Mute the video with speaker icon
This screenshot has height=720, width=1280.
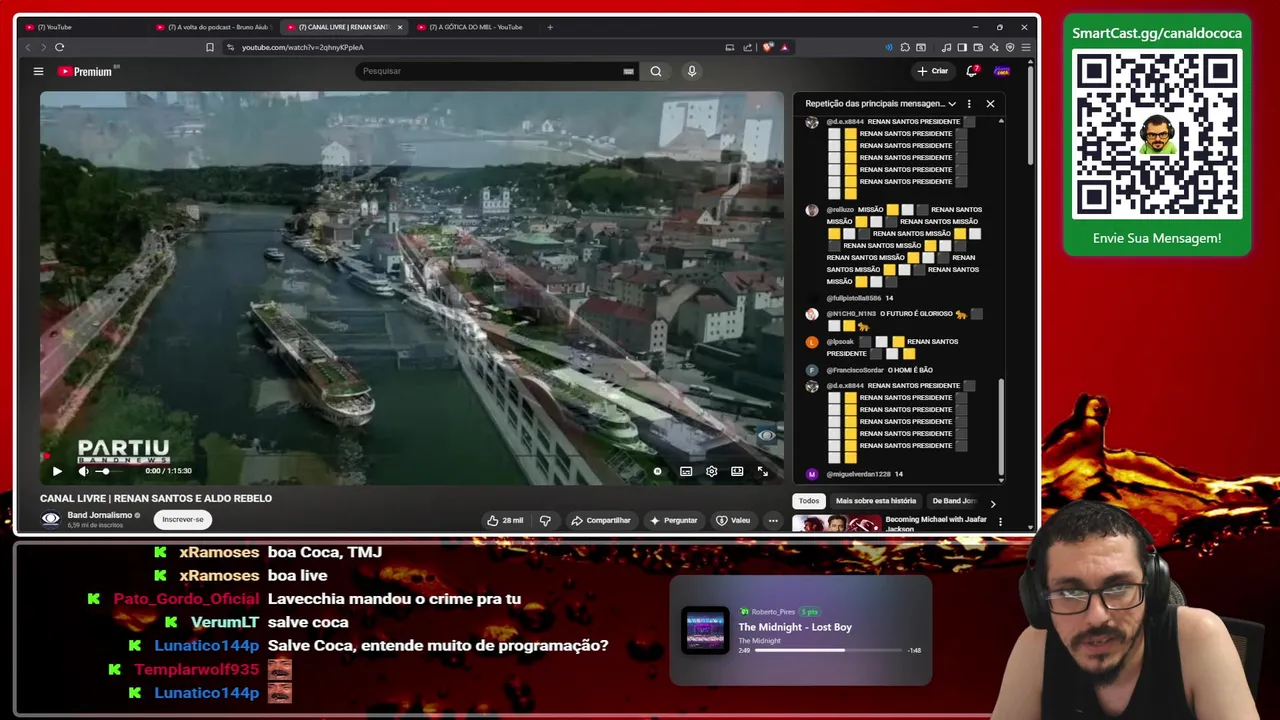(x=83, y=471)
